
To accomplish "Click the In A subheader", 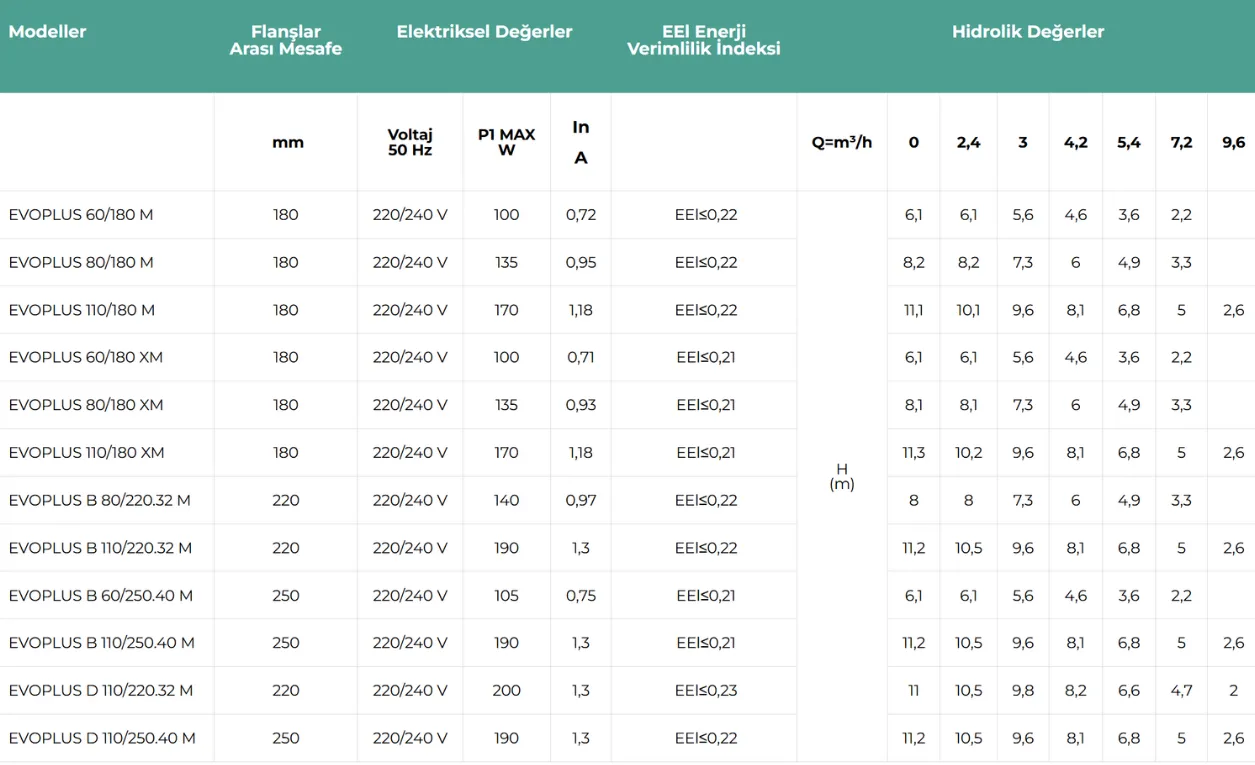I will pyautogui.click(x=581, y=143).
